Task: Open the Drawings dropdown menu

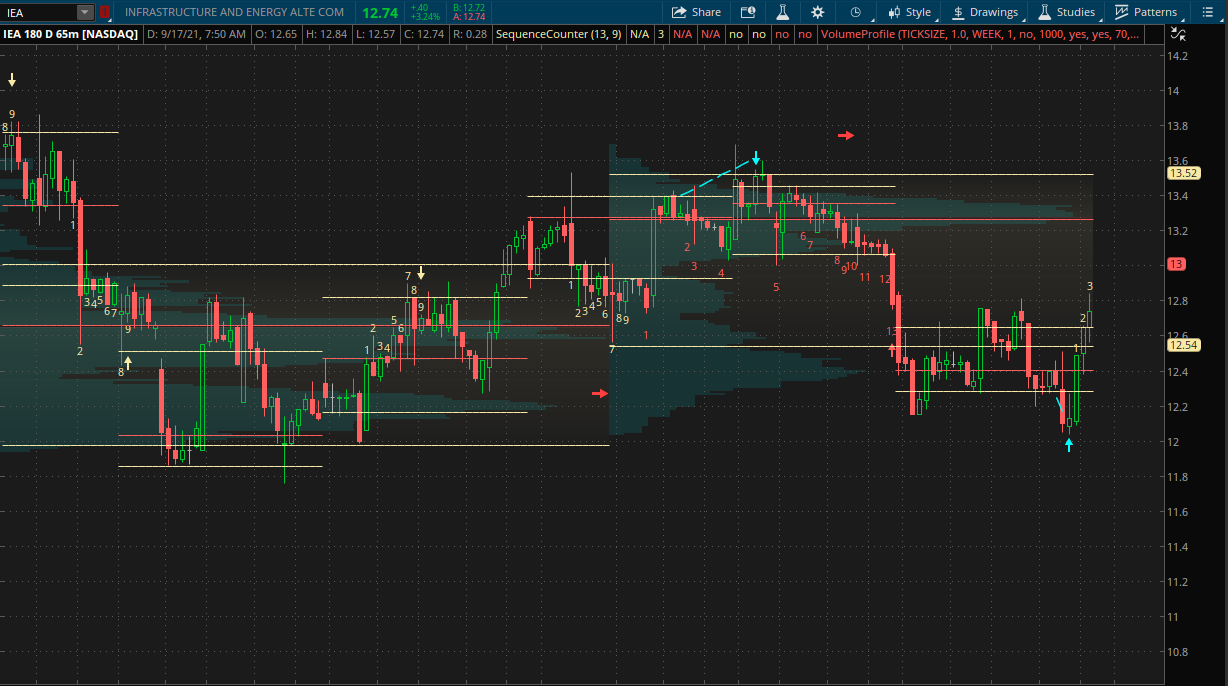Action: (x=985, y=12)
